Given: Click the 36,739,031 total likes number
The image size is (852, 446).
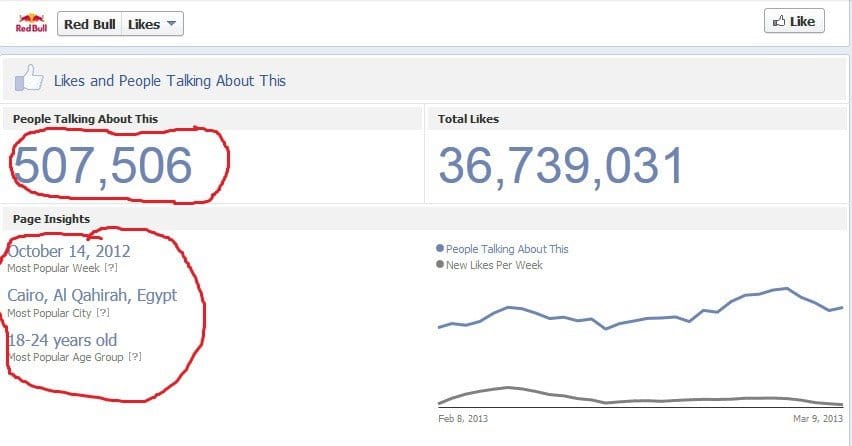Looking at the screenshot, I should [x=560, y=166].
